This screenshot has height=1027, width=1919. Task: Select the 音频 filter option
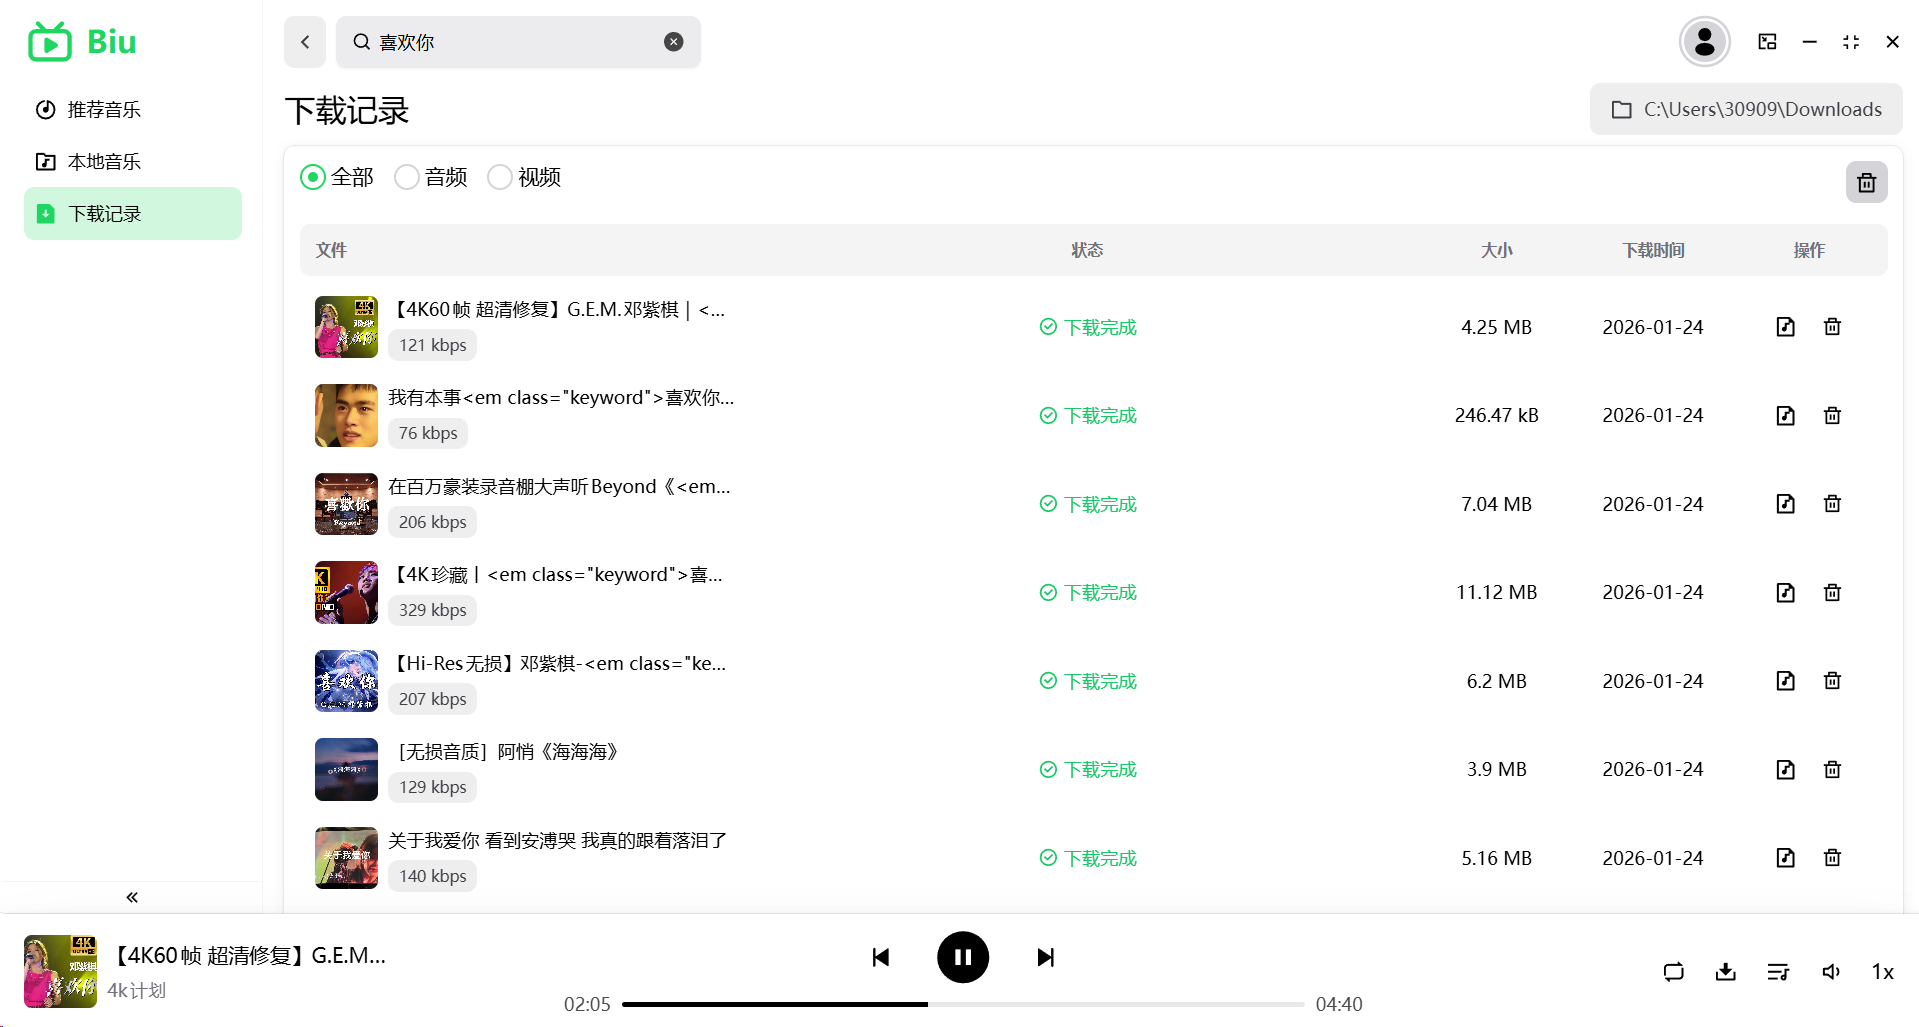pyautogui.click(x=406, y=176)
